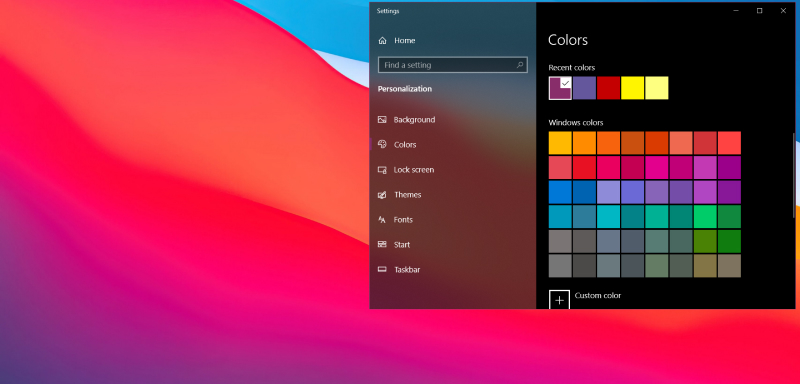This screenshot has height=384, width=800.
Task: Choose the bright blue Windows color
Action: (x=560, y=192)
